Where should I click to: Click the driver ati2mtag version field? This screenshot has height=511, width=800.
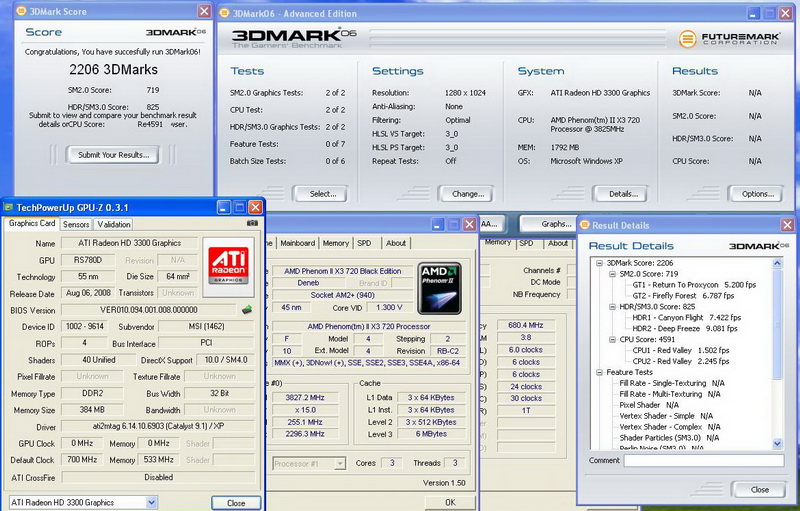pos(158,426)
